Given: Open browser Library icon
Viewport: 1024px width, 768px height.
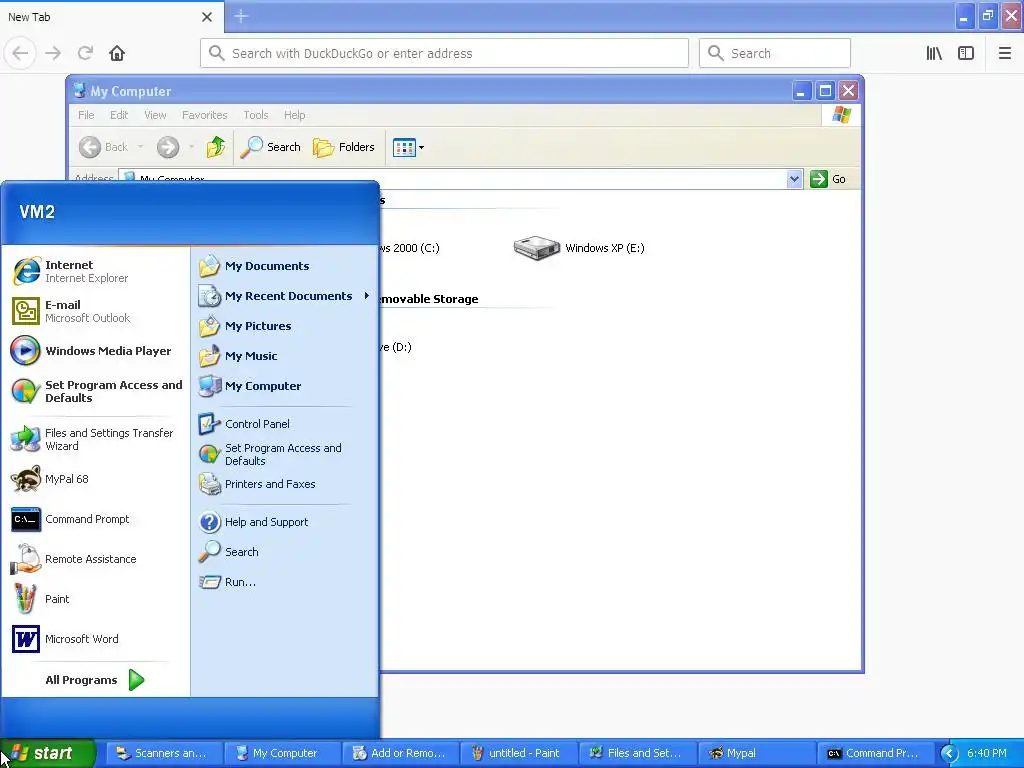Looking at the screenshot, I should (934, 53).
